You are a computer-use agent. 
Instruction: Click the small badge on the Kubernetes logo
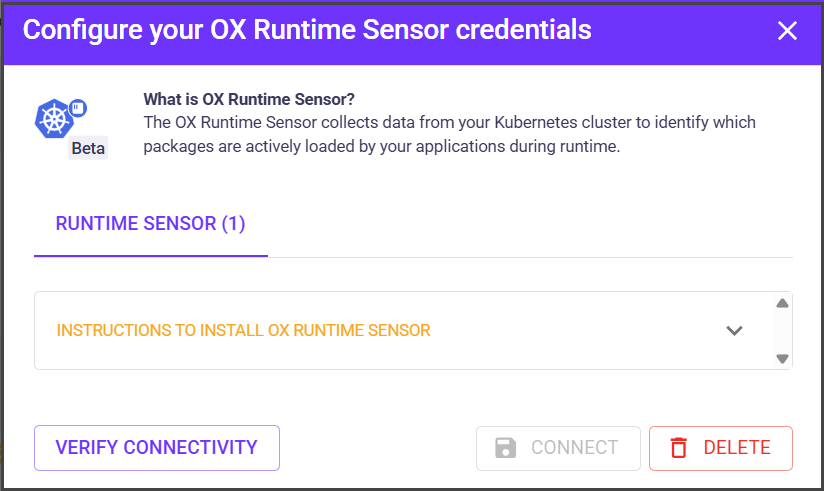pyautogui.click(x=79, y=106)
